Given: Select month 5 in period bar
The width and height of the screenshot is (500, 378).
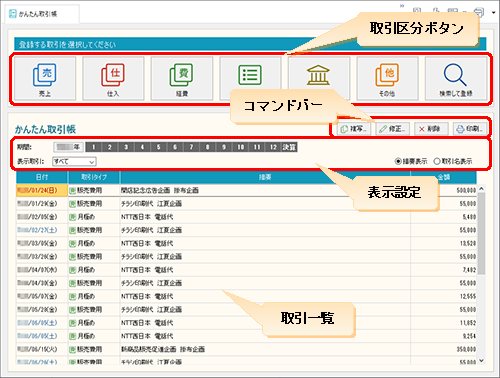Looking at the screenshot, I should click(x=159, y=147).
